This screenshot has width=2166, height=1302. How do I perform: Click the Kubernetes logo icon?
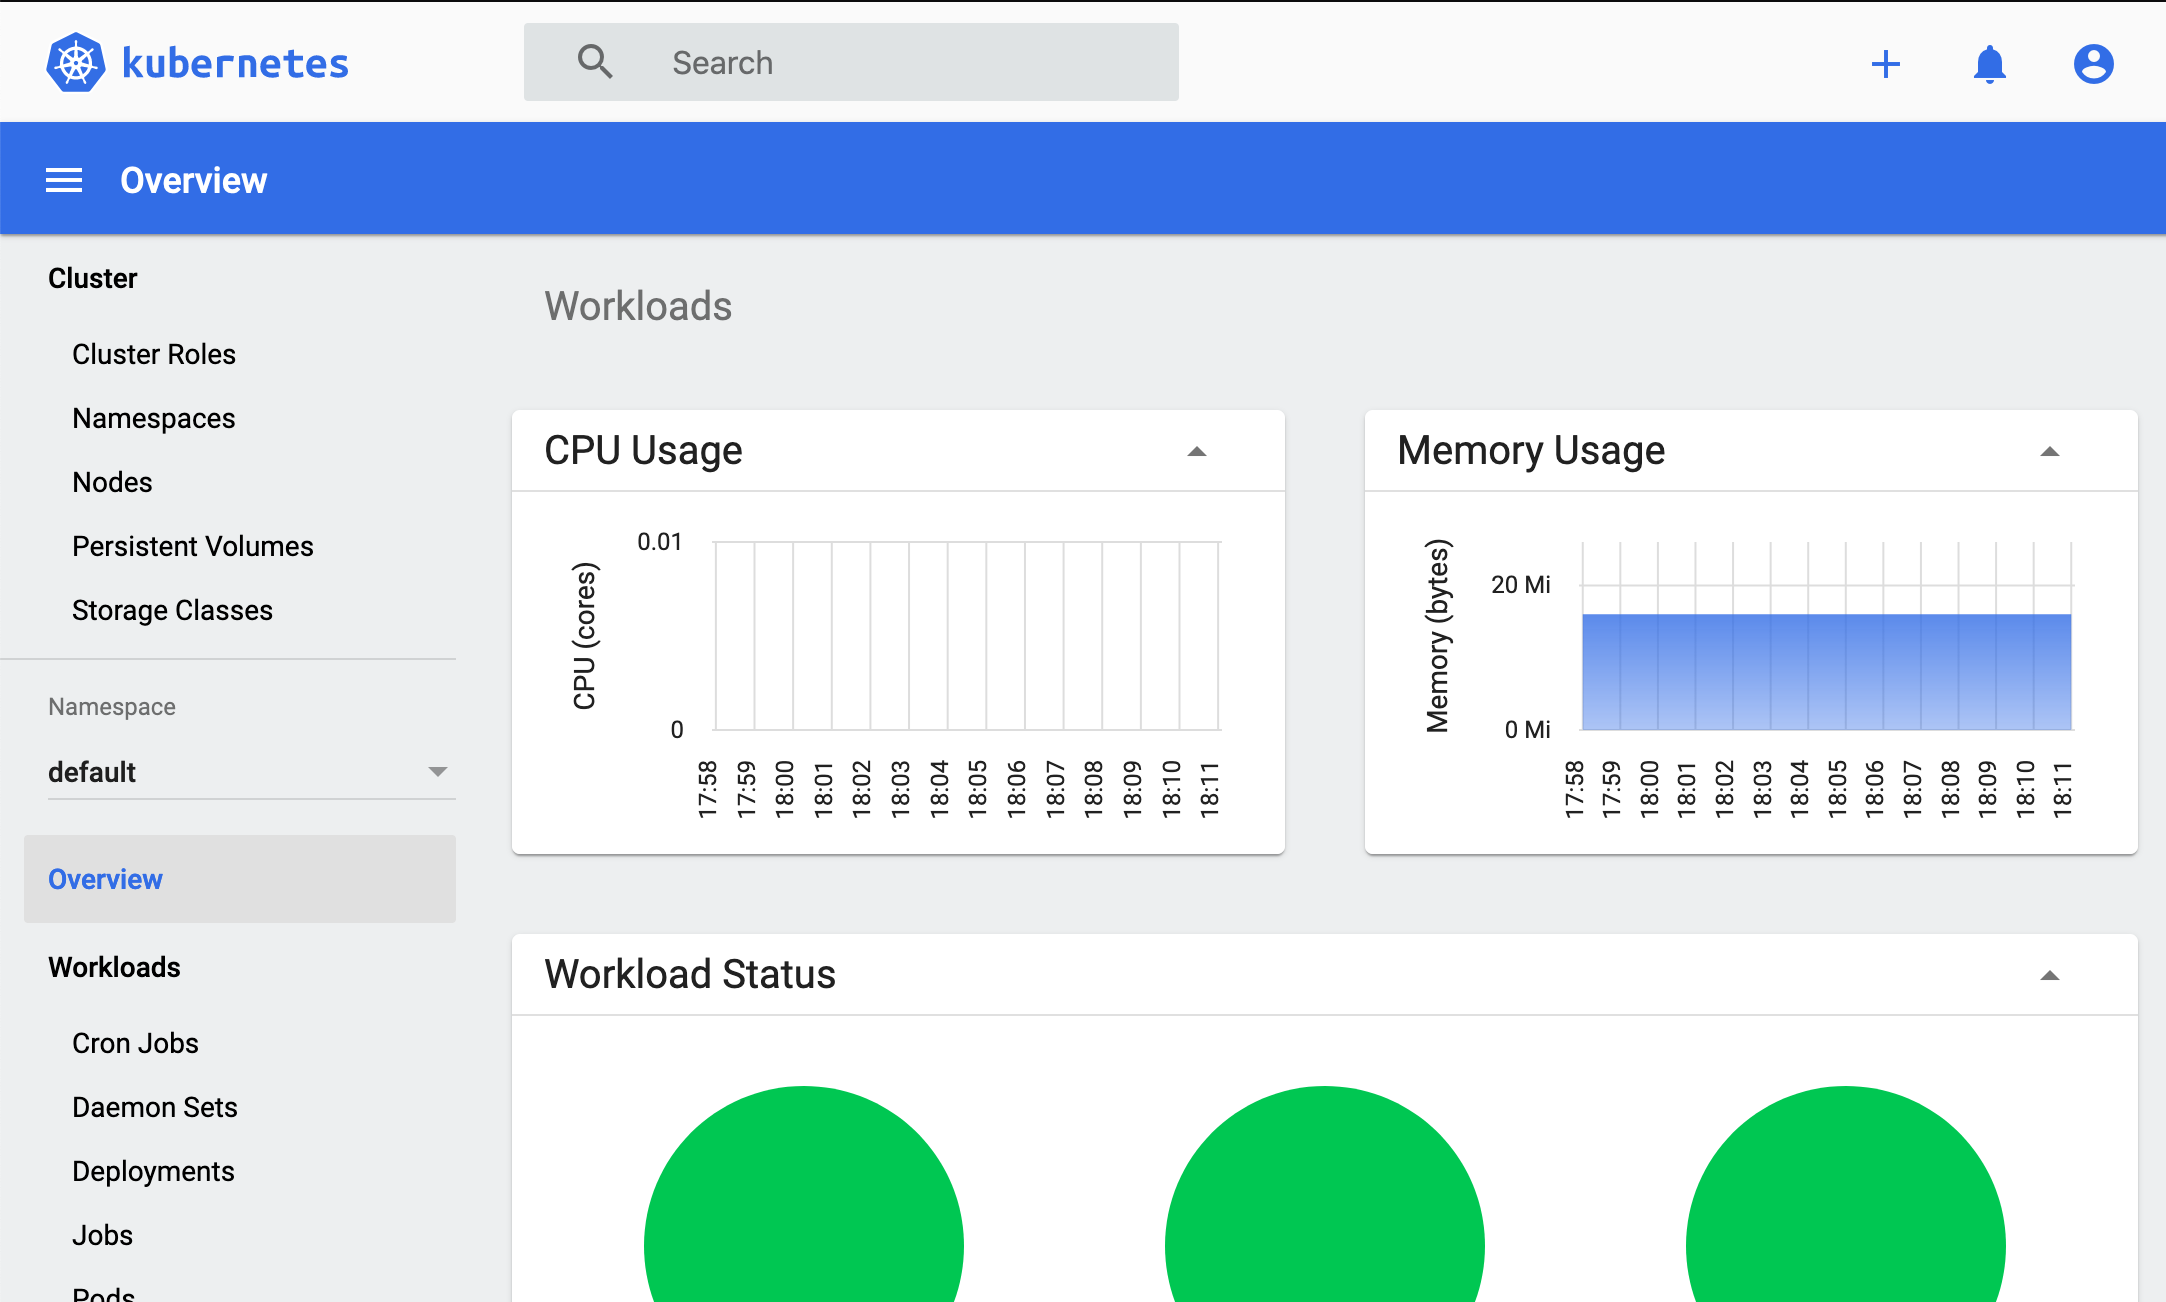[76, 63]
